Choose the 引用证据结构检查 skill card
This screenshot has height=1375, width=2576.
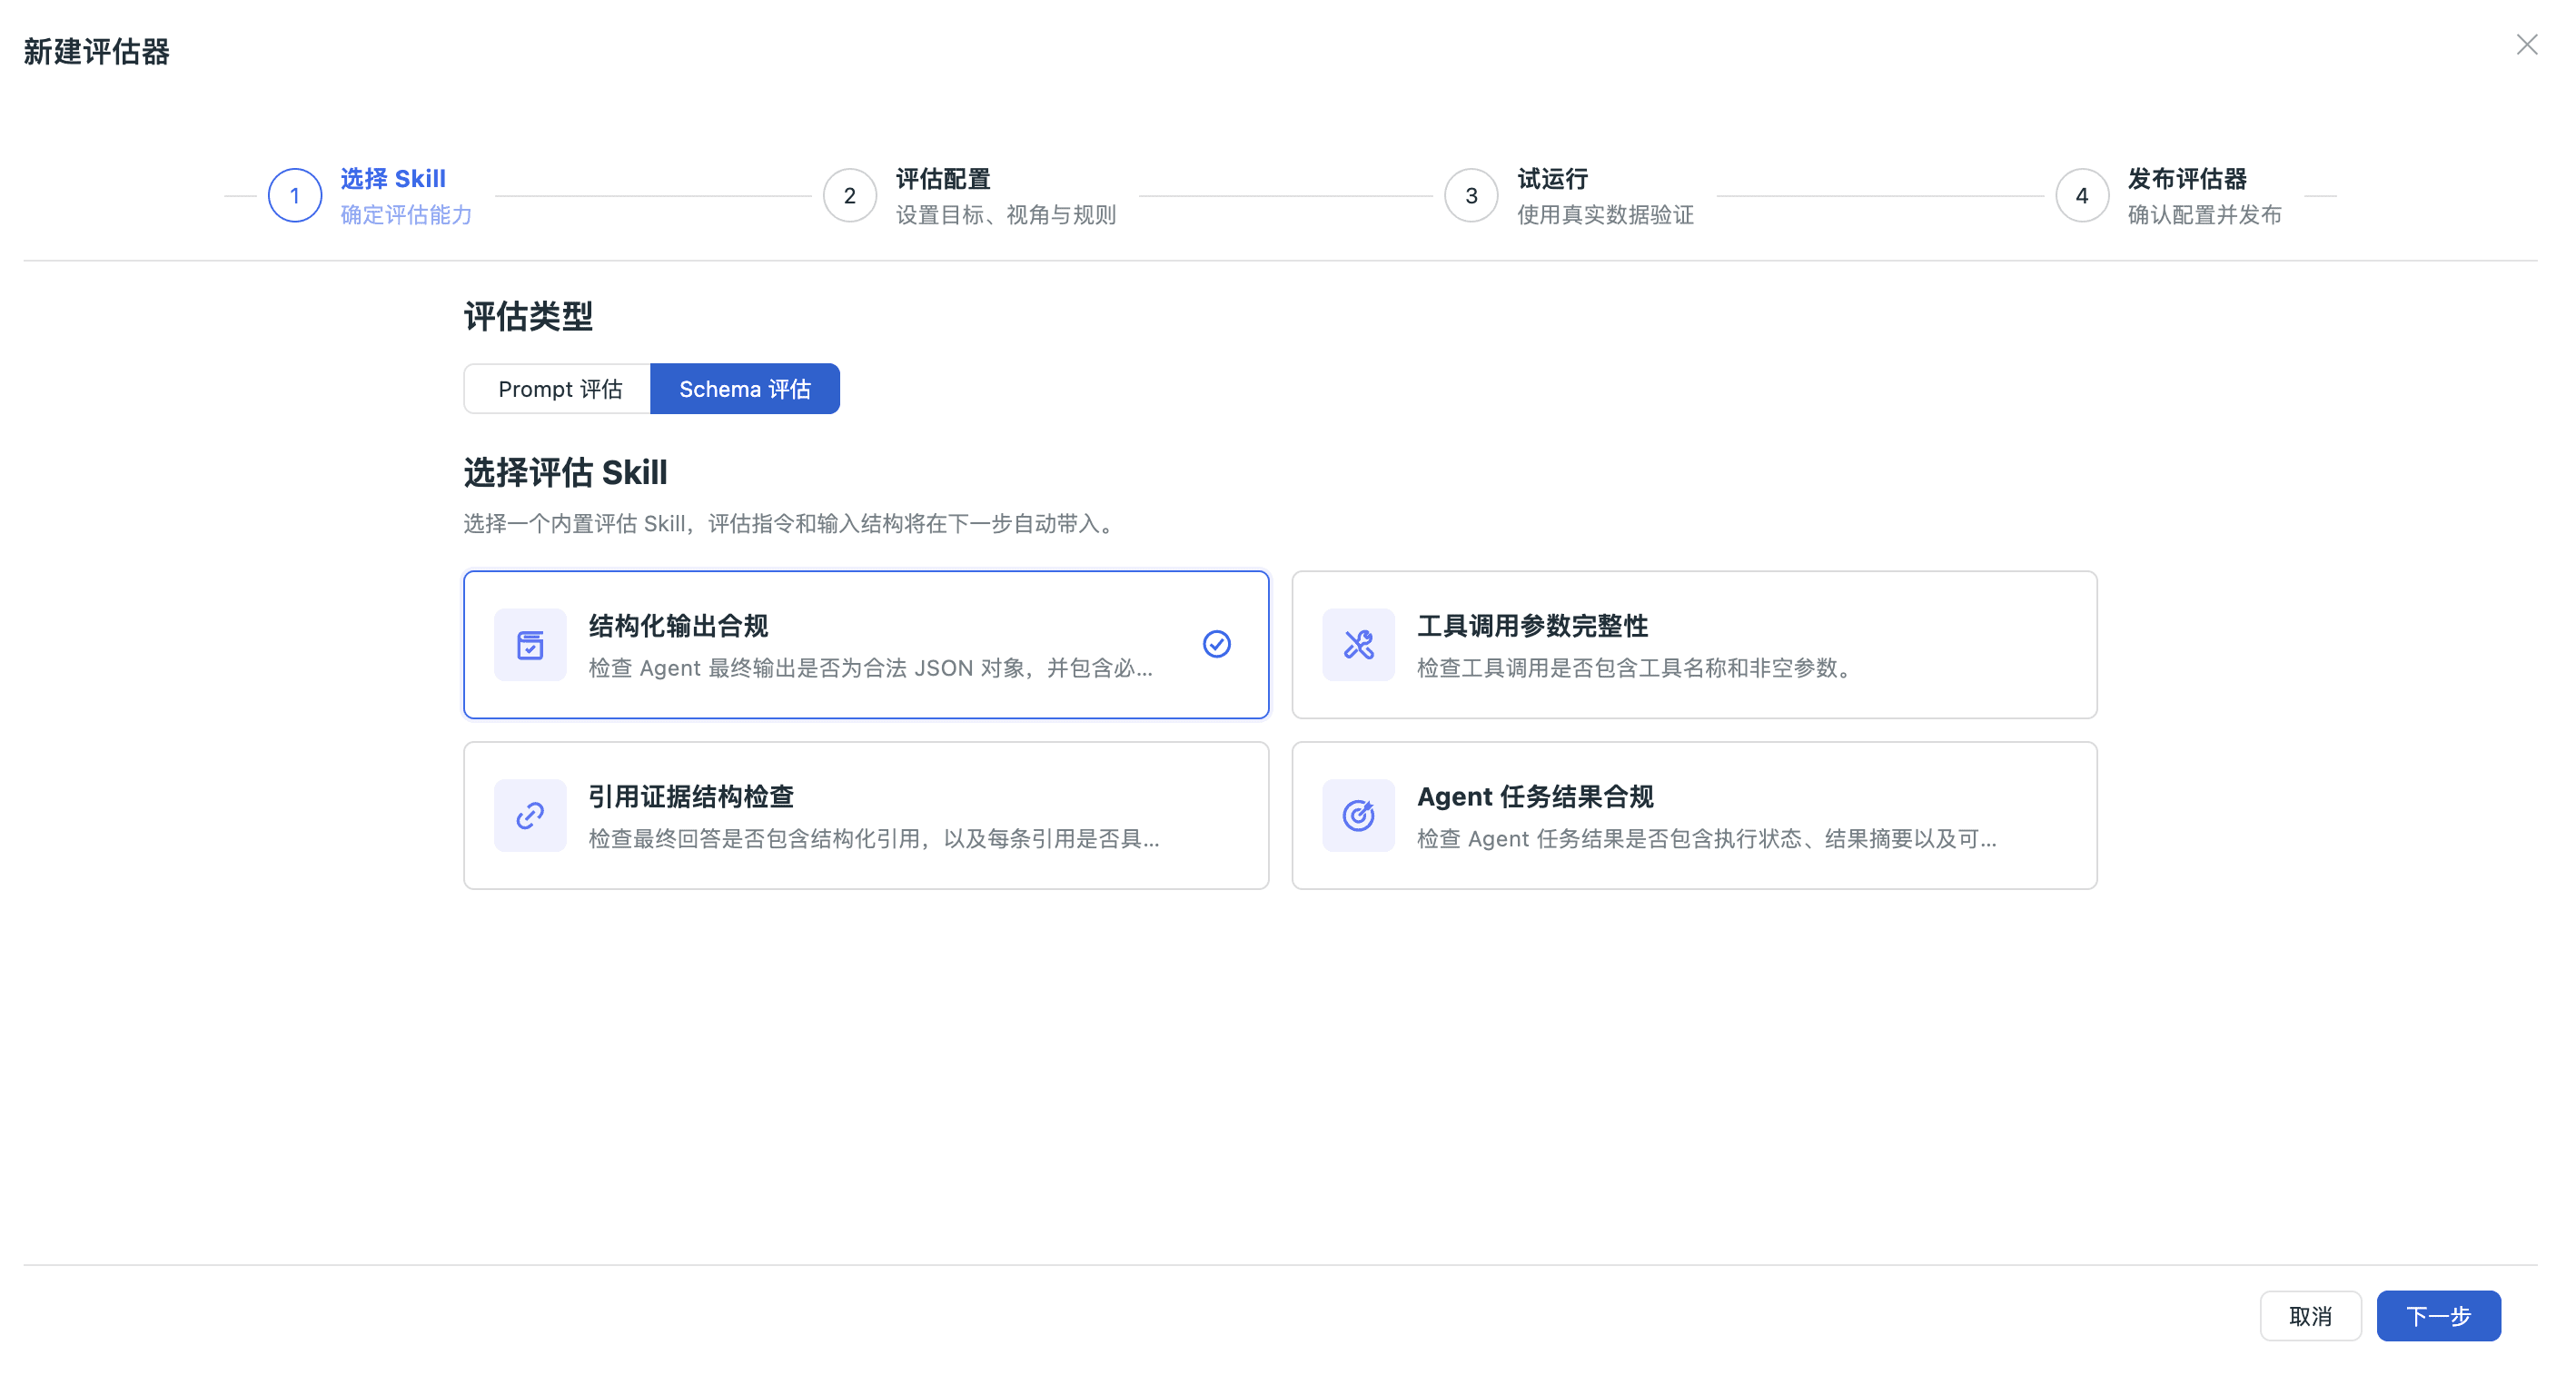click(x=866, y=815)
